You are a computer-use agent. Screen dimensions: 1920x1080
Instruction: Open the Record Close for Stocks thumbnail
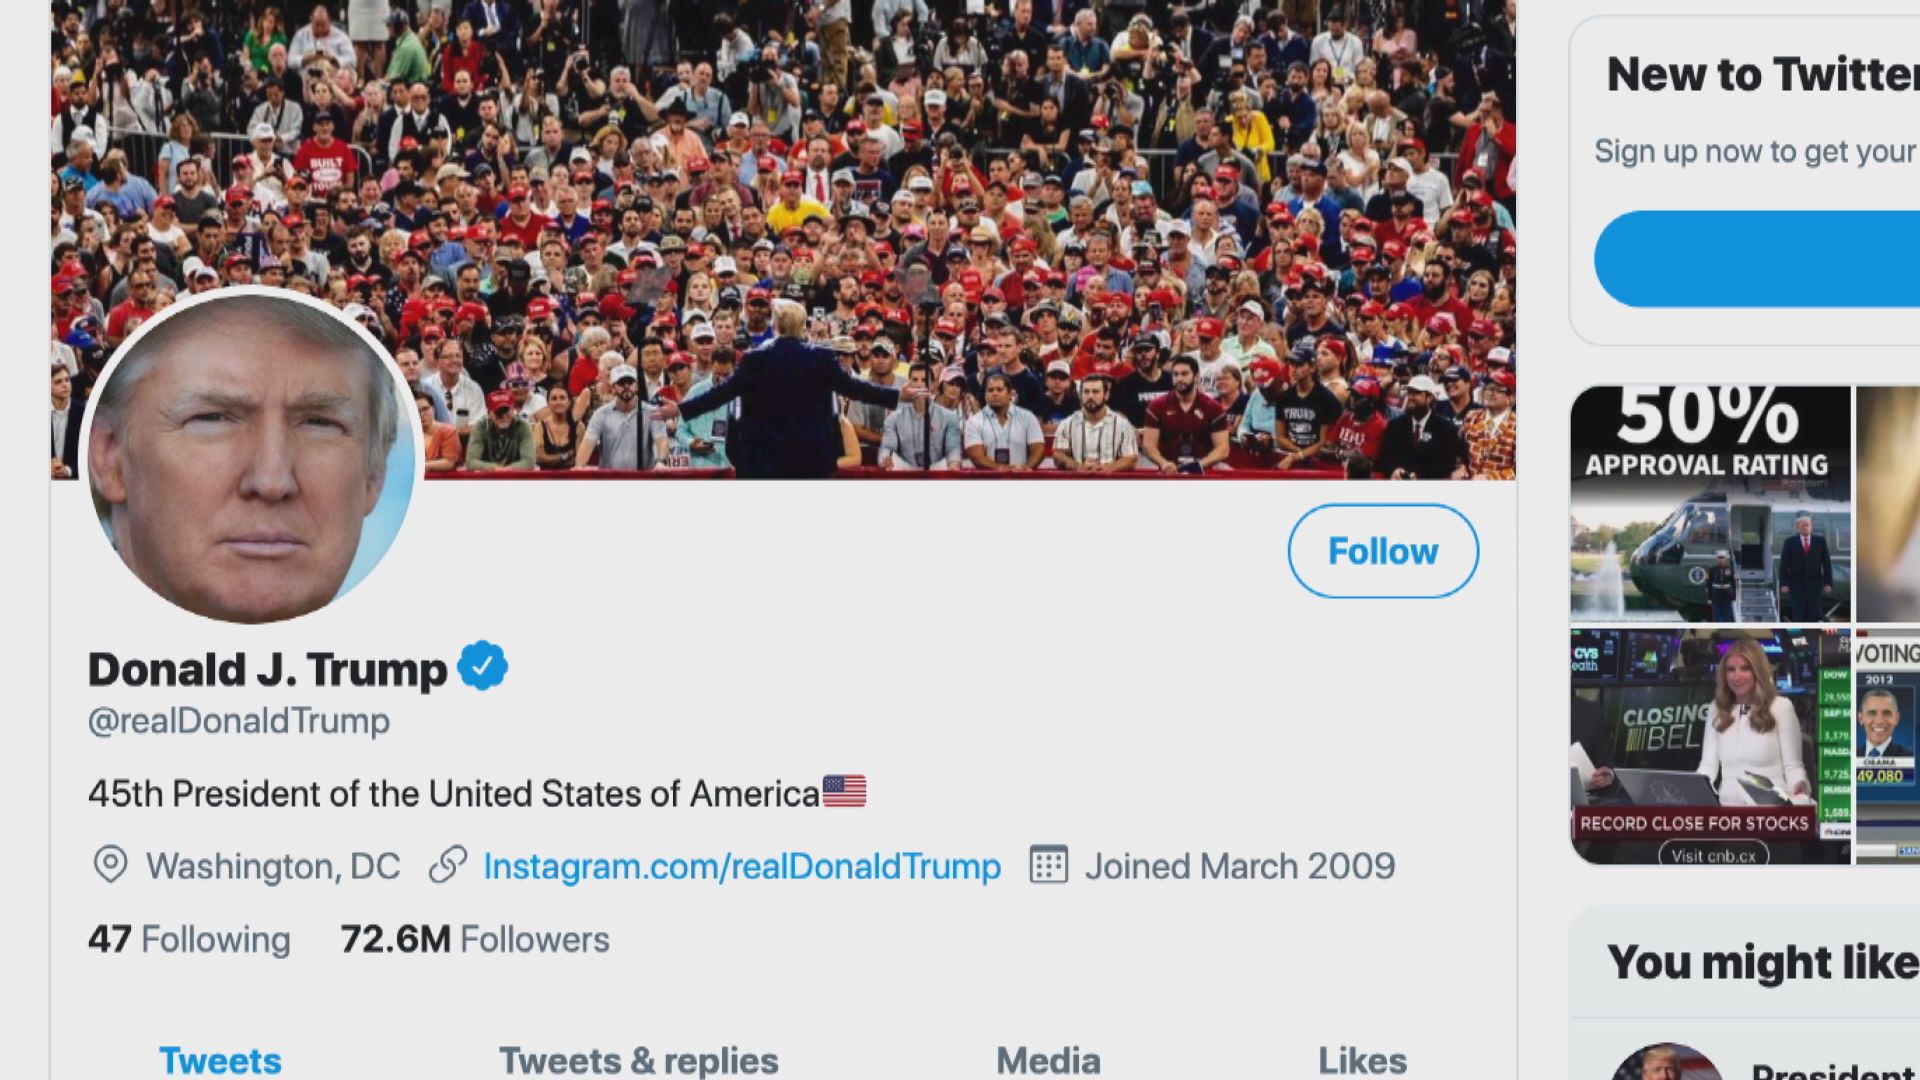tap(1710, 746)
